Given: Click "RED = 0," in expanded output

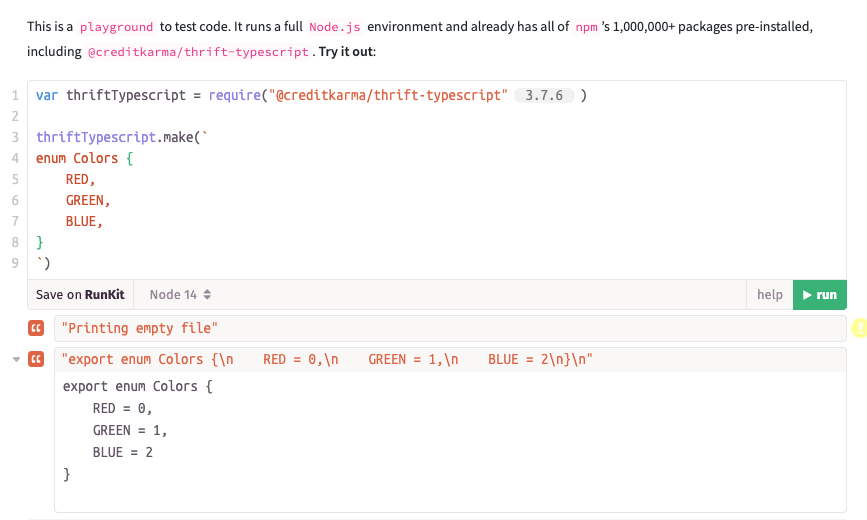Looking at the screenshot, I should coord(122,408).
